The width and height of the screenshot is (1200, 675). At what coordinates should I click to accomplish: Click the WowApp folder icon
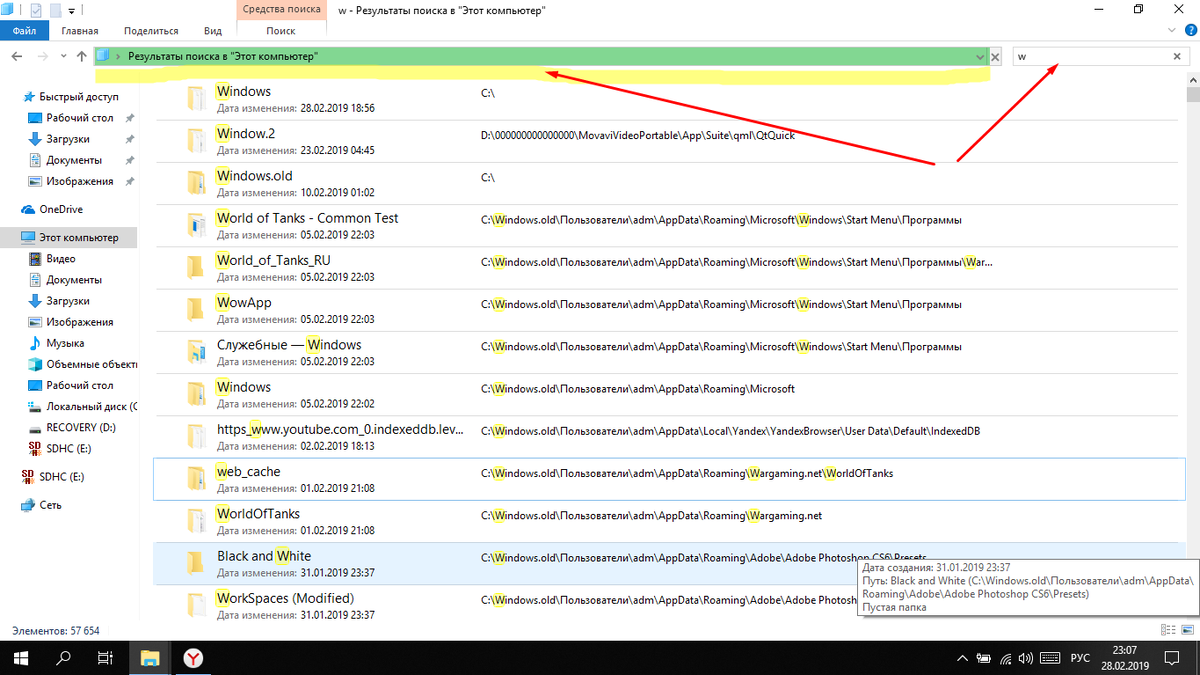point(195,309)
